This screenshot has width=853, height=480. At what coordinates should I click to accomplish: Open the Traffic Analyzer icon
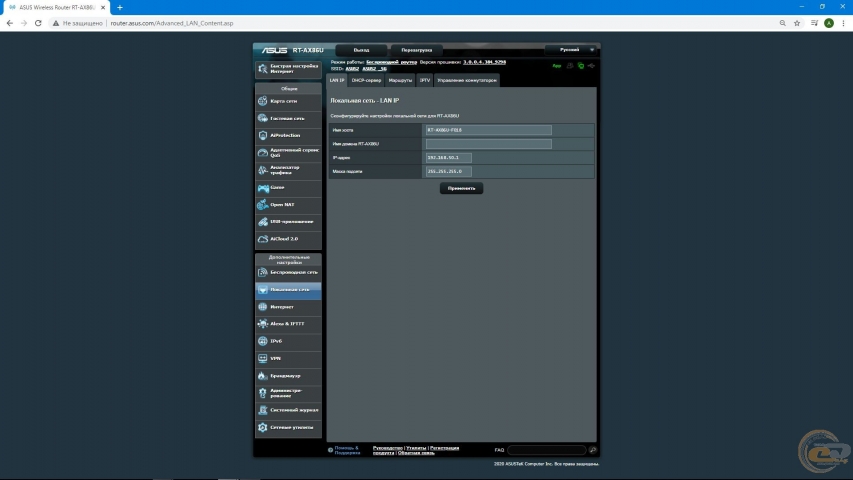coord(263,170)
